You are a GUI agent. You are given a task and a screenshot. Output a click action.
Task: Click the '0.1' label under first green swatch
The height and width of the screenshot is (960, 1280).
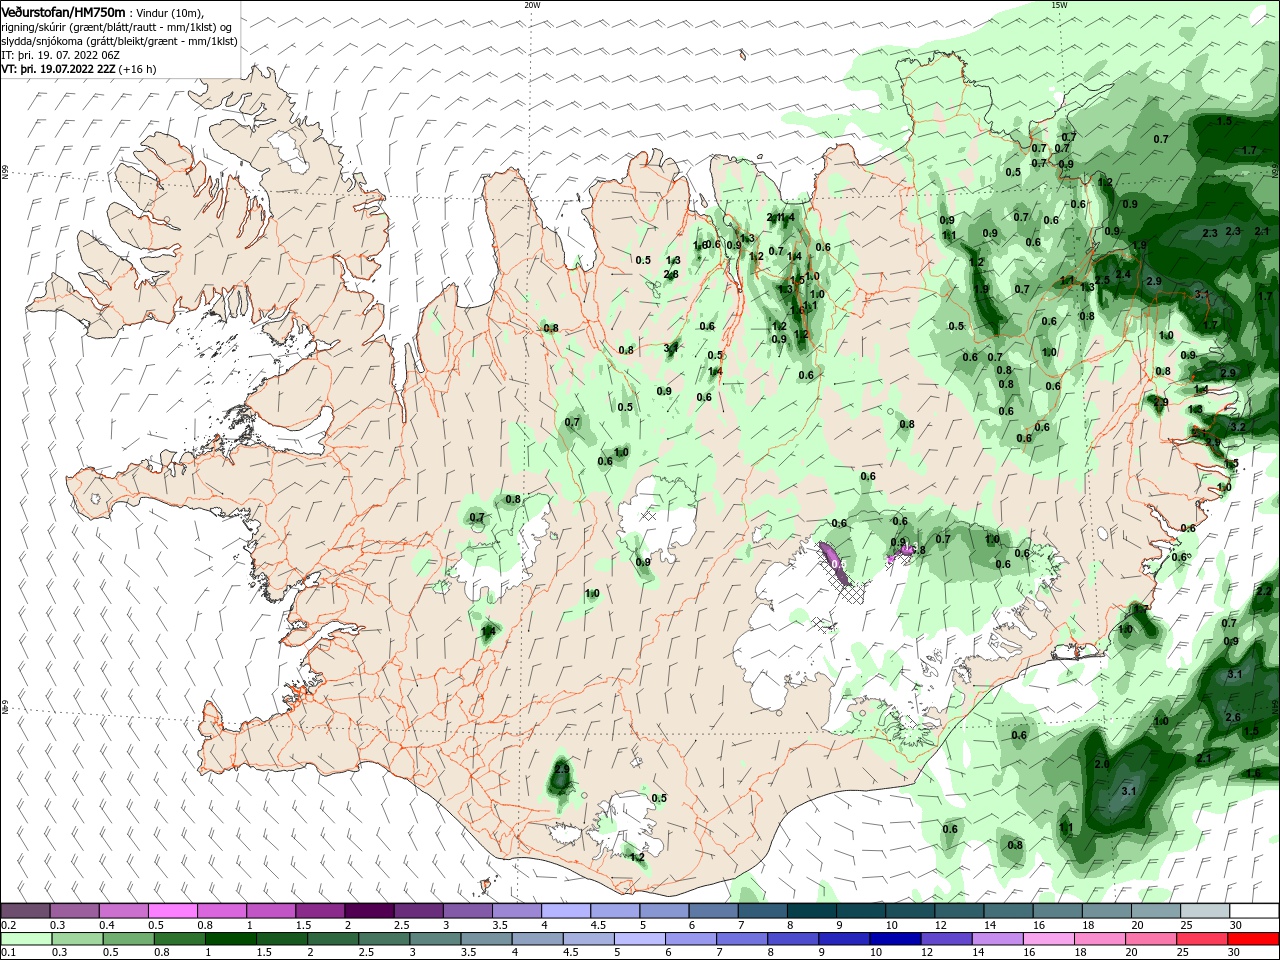(8, 952)
